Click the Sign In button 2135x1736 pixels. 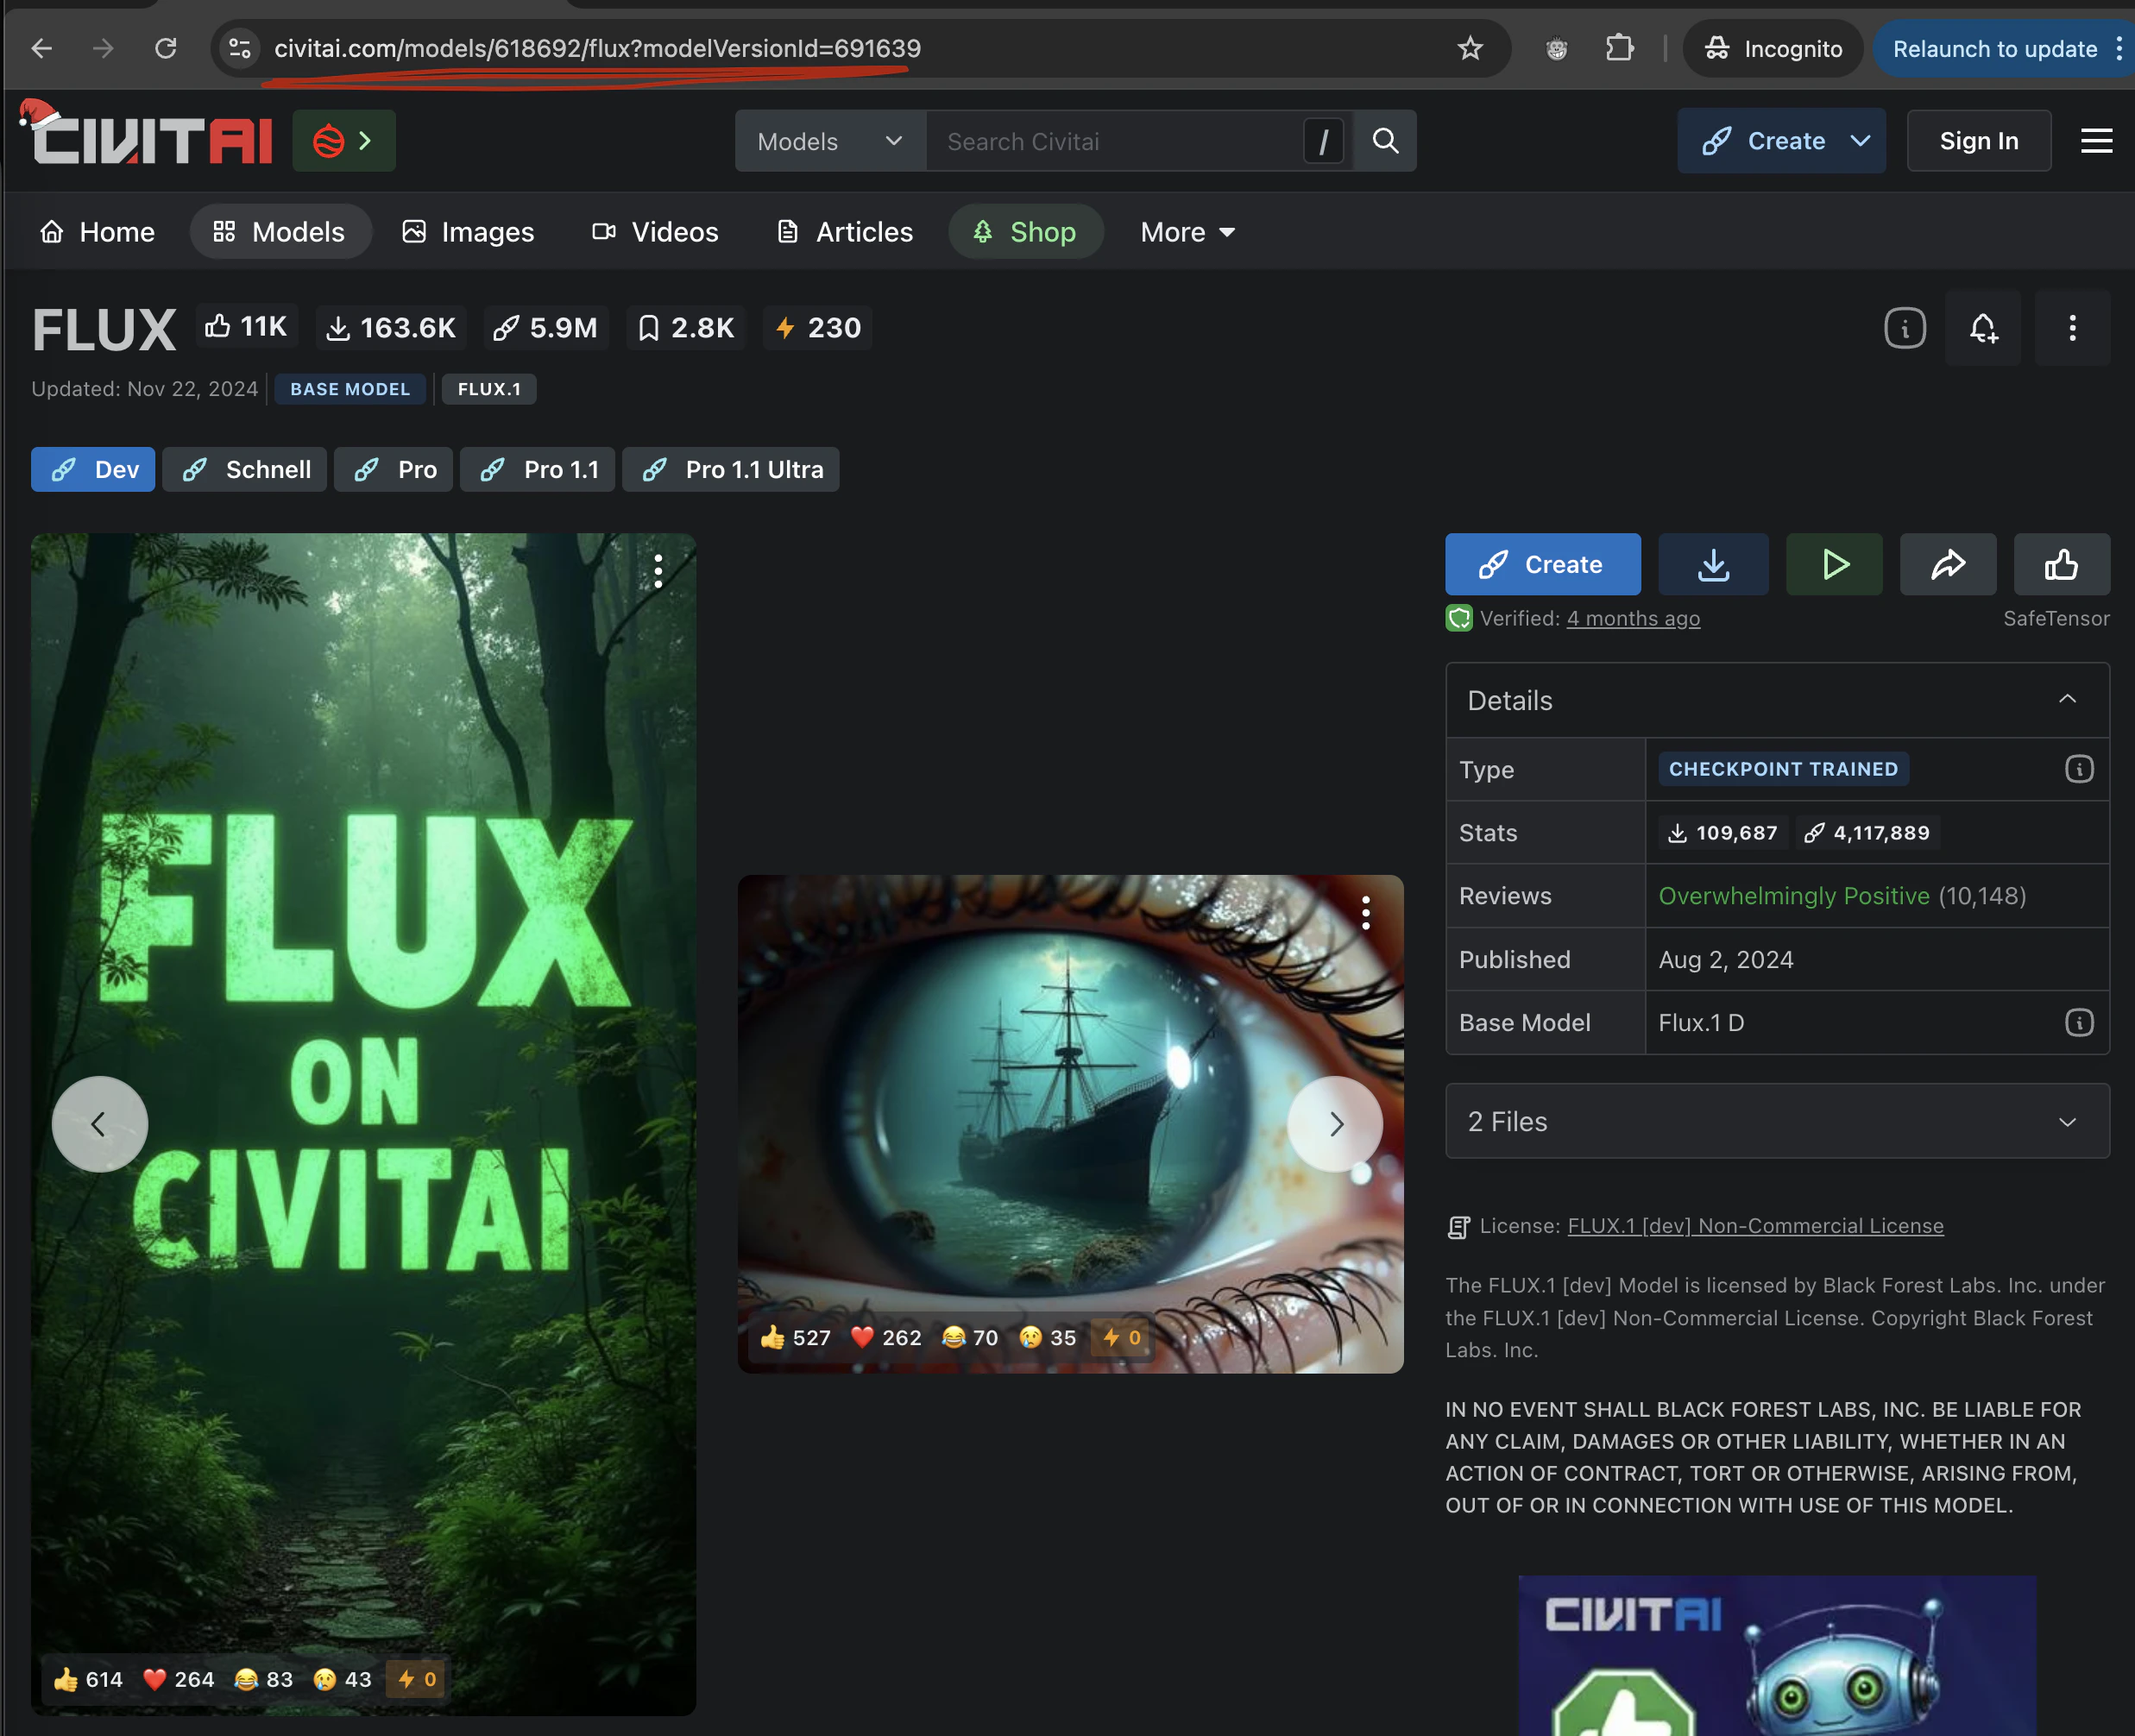[x=1978, y=141]
